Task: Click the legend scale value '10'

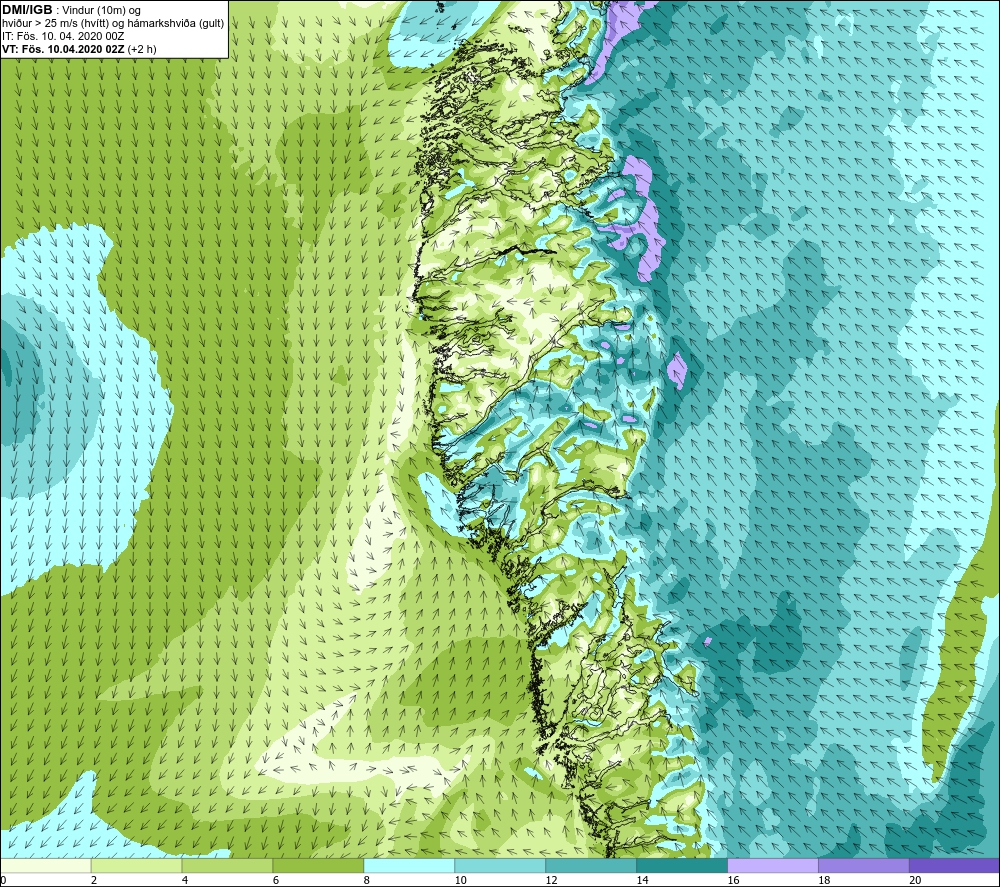Action: (x=460, y=880)
